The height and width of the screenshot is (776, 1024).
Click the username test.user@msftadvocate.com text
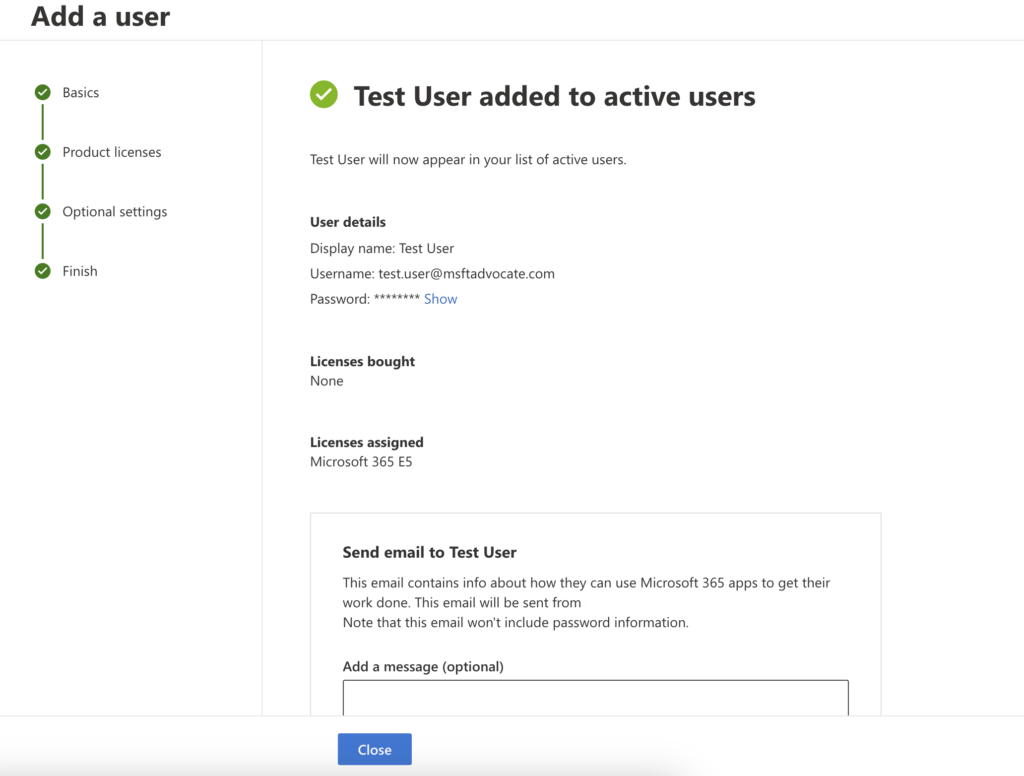466,274
